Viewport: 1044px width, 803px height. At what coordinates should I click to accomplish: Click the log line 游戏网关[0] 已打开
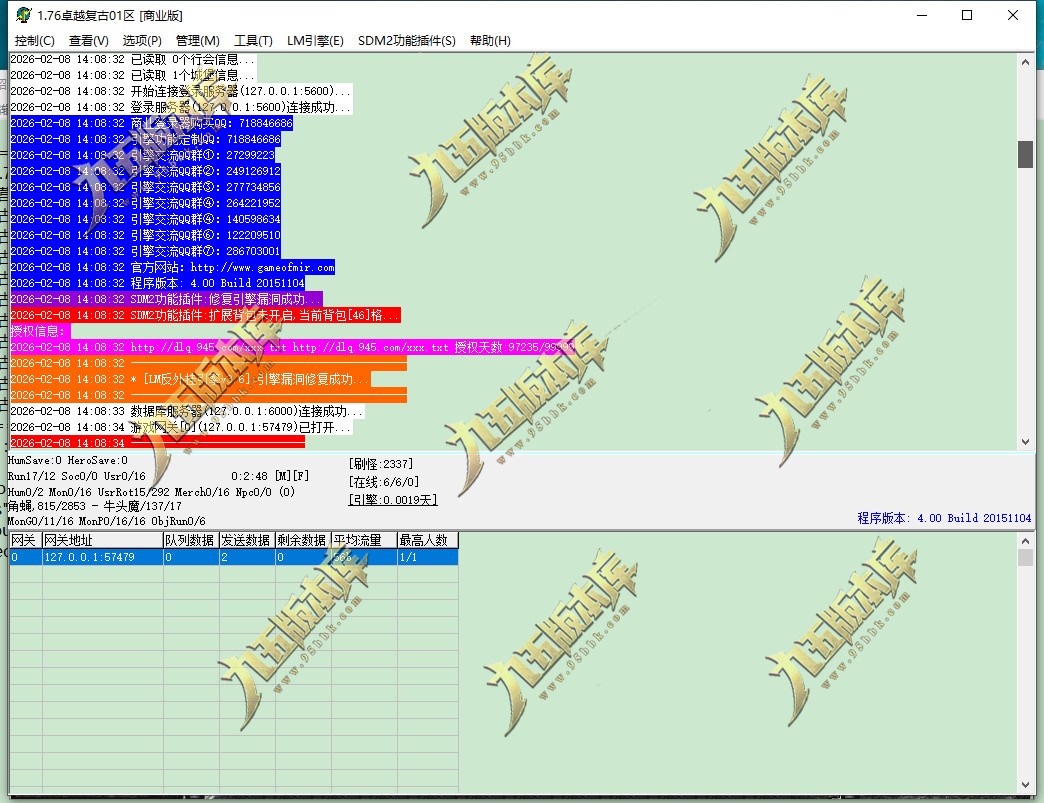[x=181, y=427]
